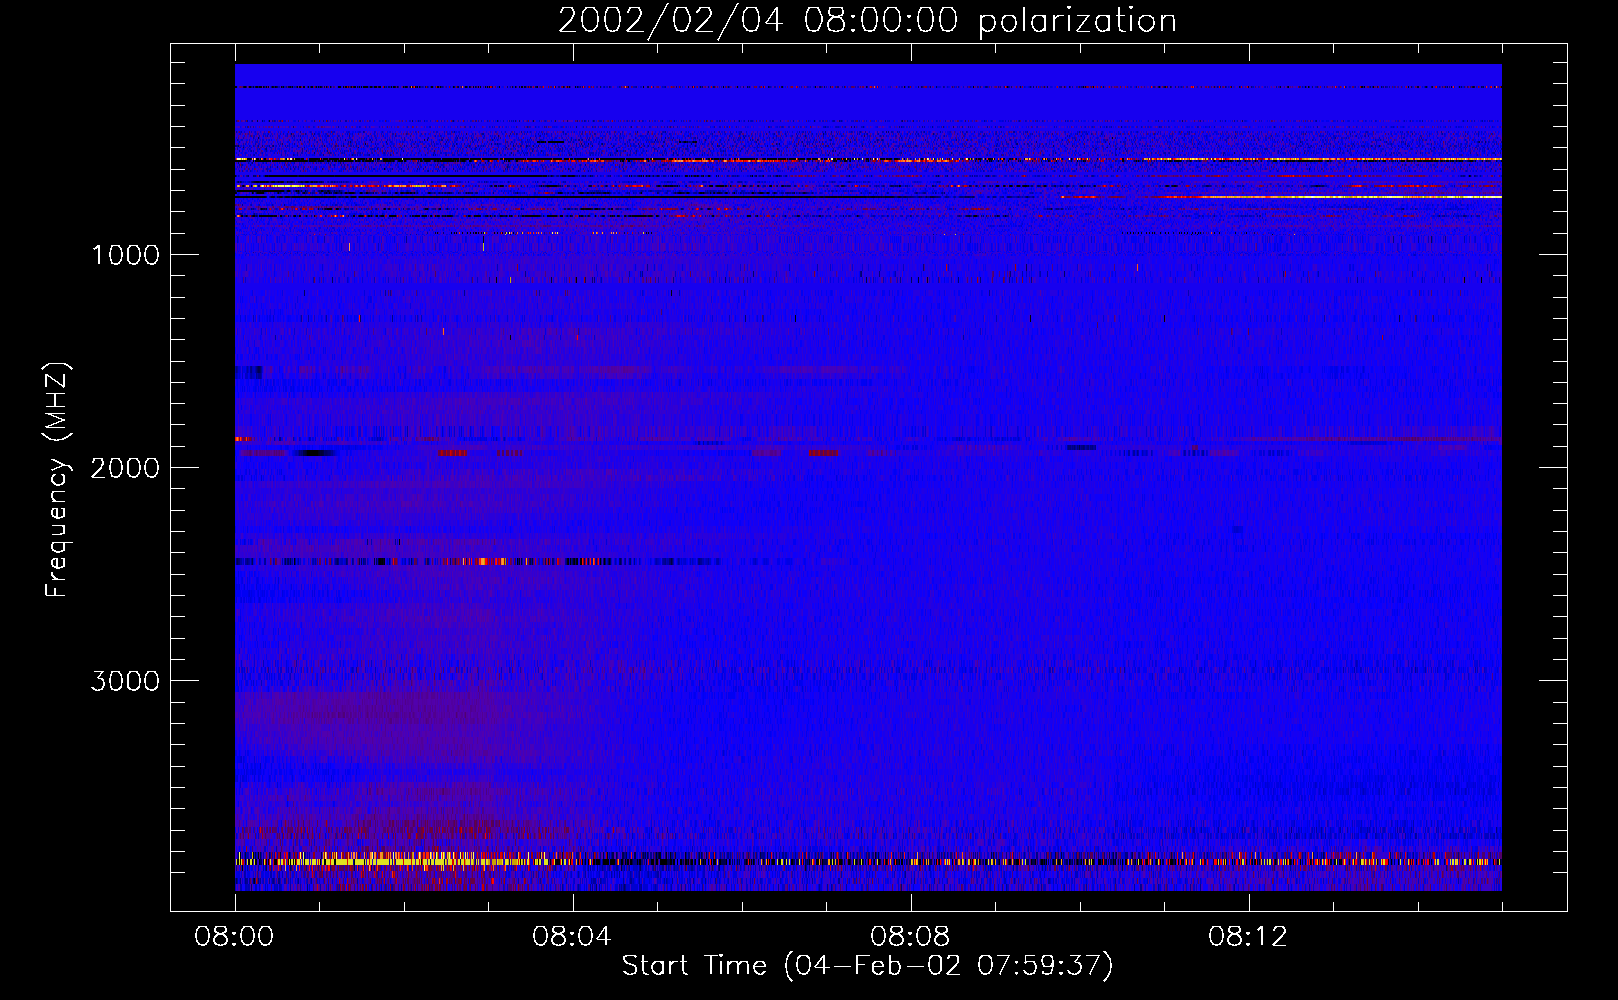Click the 08:12 time axis label

(x=1248, y=937)
